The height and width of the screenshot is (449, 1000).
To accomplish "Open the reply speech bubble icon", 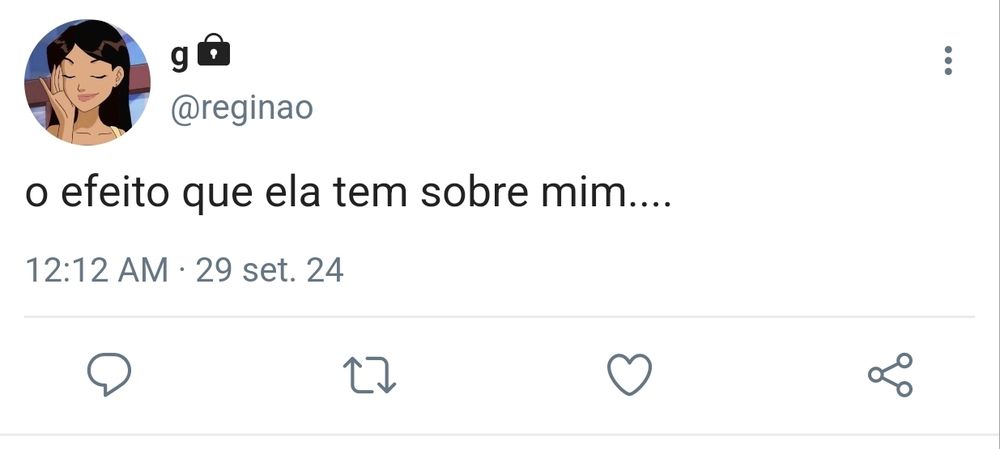I will coord(109,375).
